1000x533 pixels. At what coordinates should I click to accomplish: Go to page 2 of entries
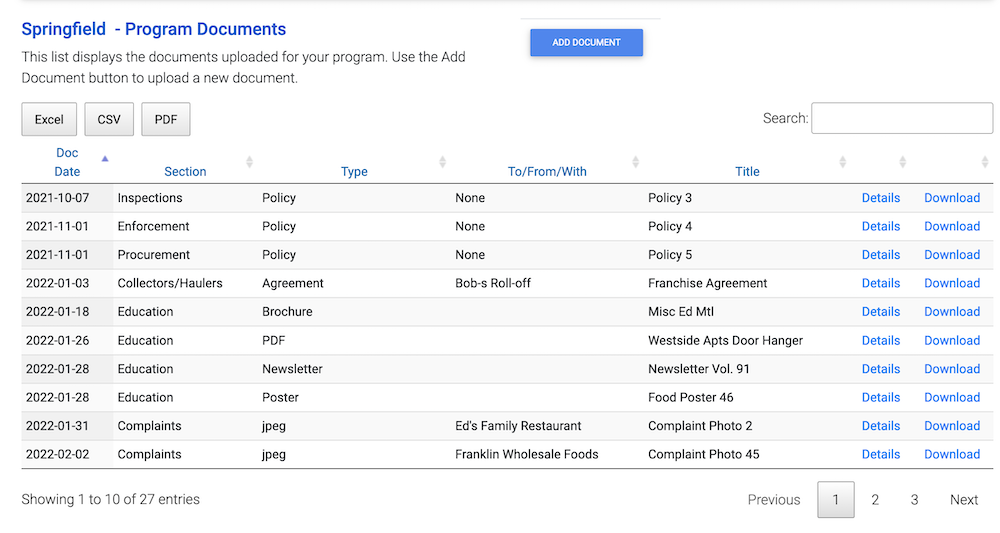tap(874, 500)
